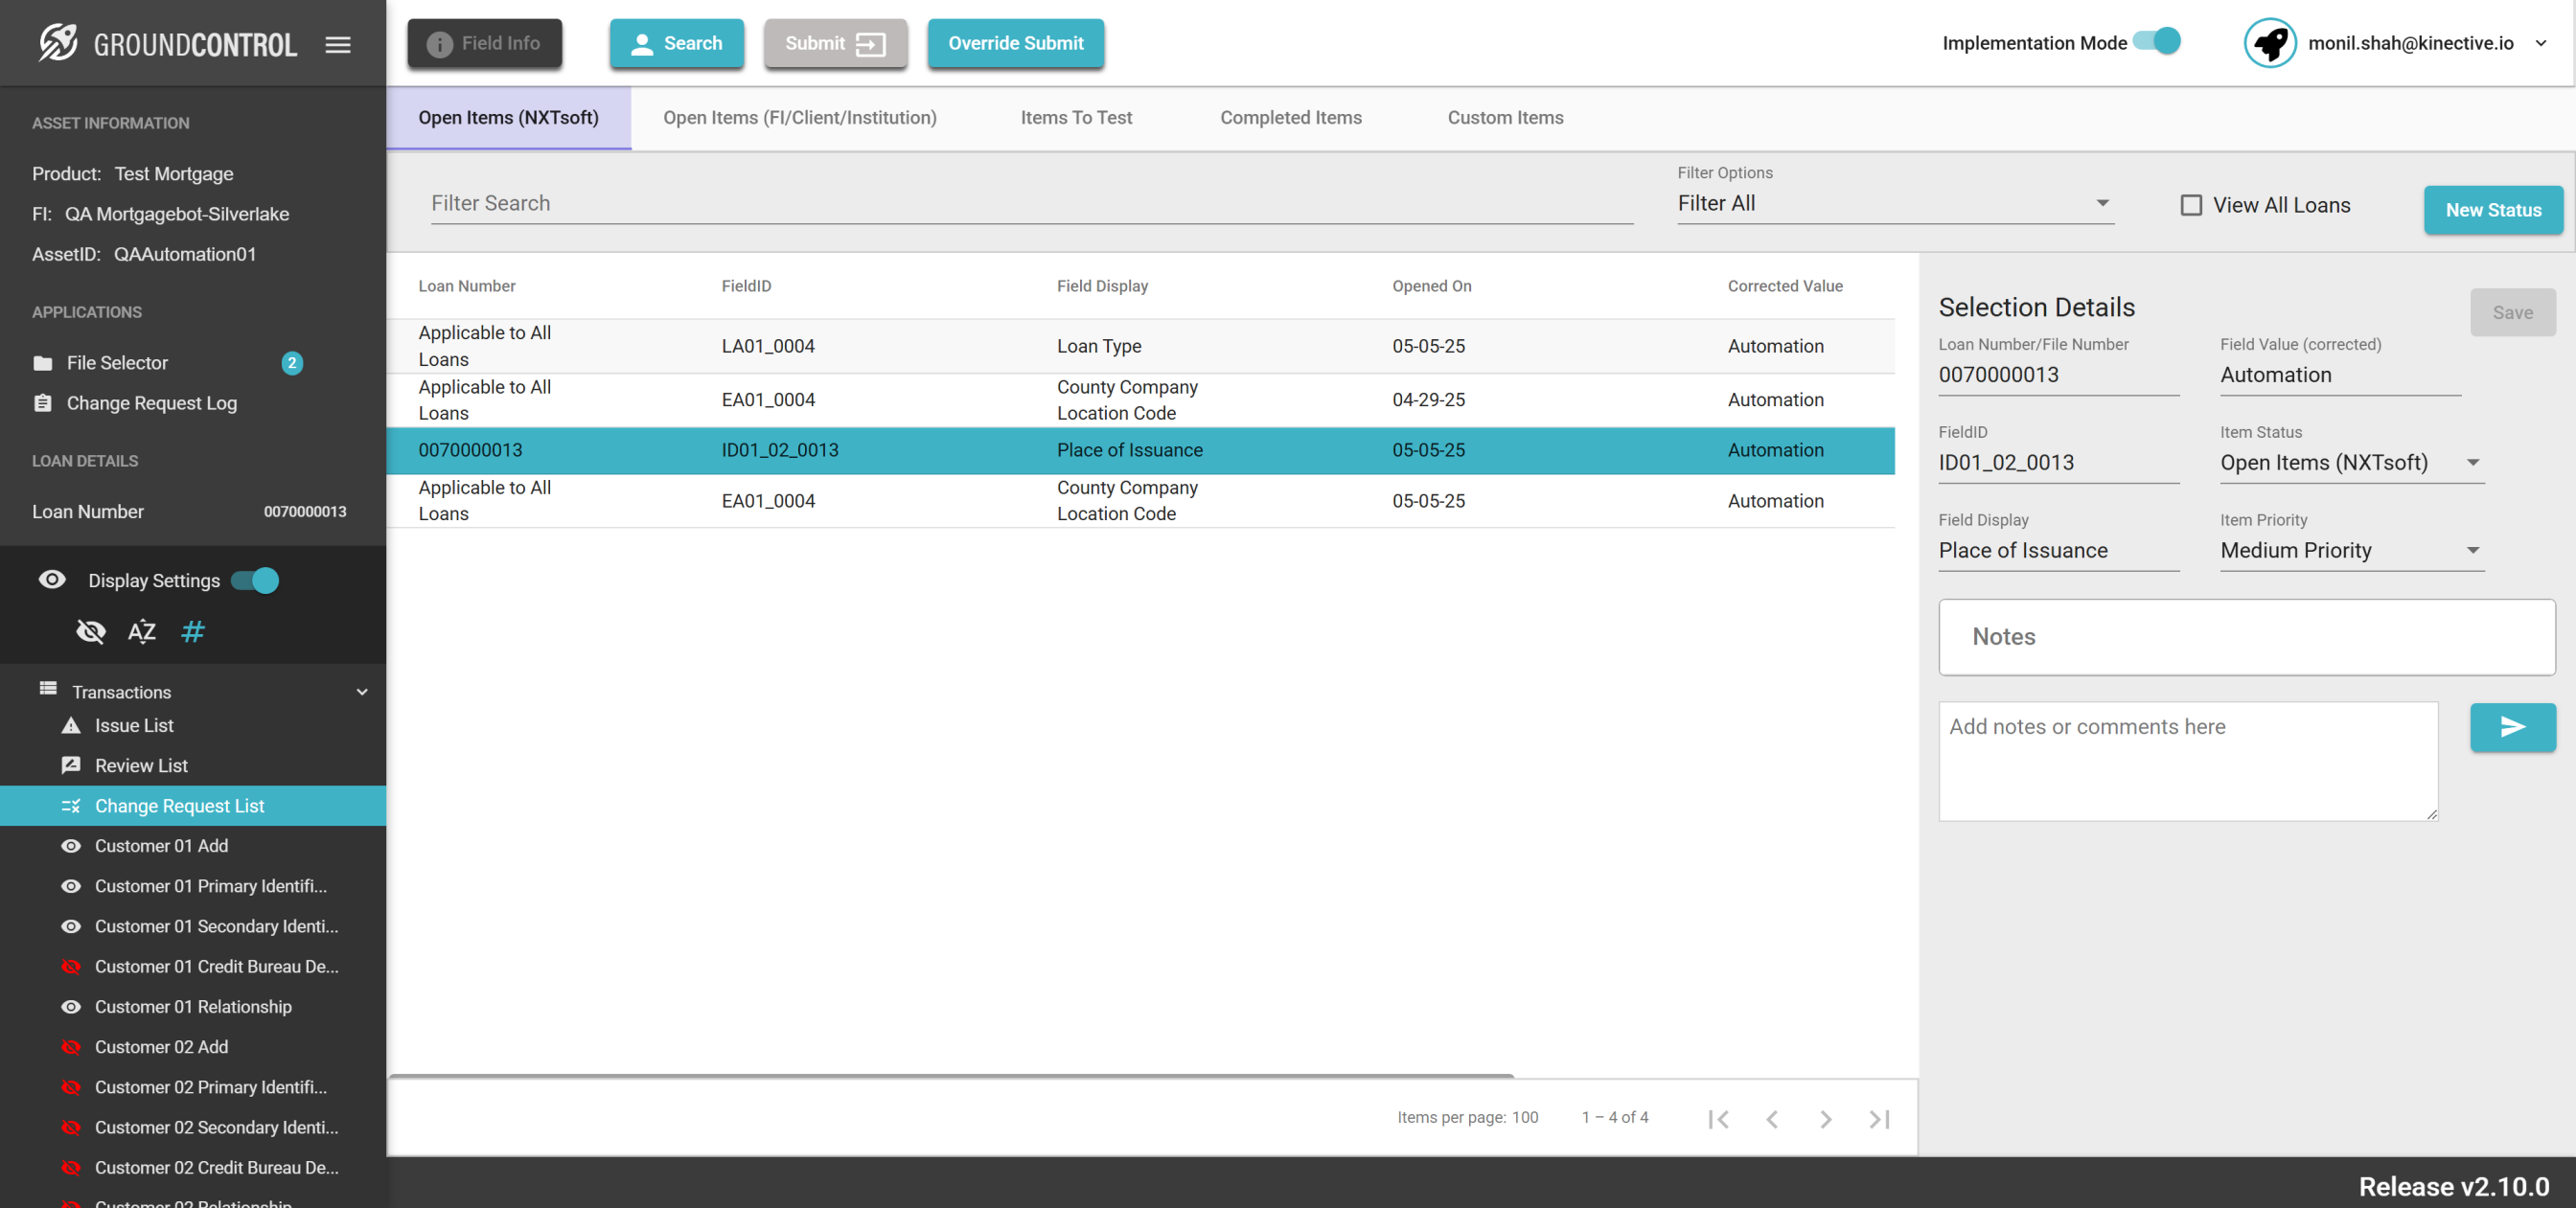Go to next page arrow
The height and width of the screenshot is (1208, 2576).
(x=1825, y=1118)
